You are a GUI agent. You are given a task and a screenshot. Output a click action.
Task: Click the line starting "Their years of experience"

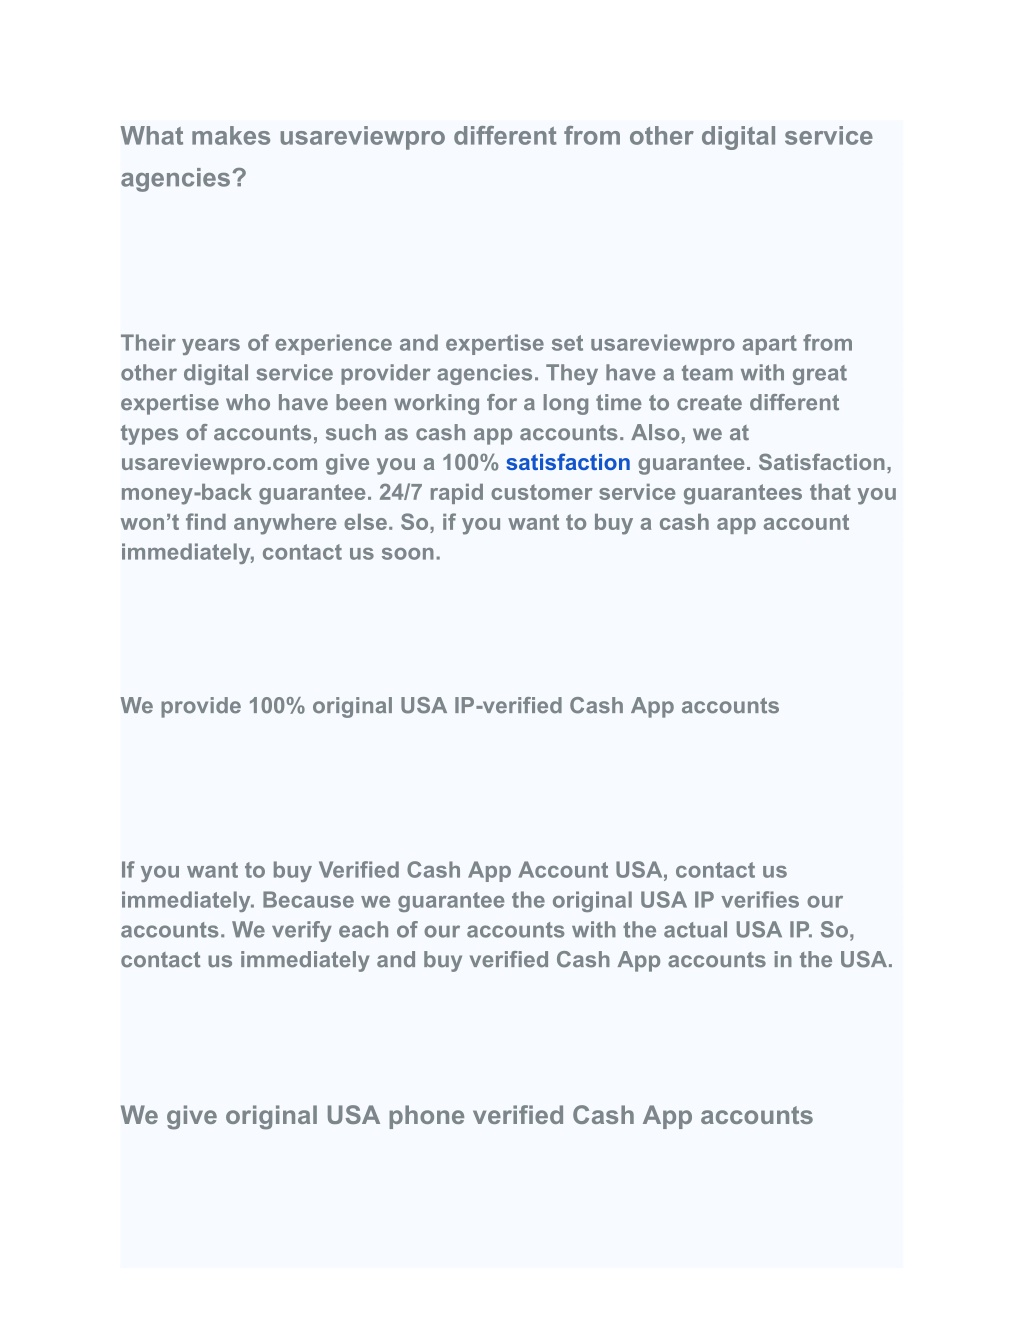[x=487, y=343]
